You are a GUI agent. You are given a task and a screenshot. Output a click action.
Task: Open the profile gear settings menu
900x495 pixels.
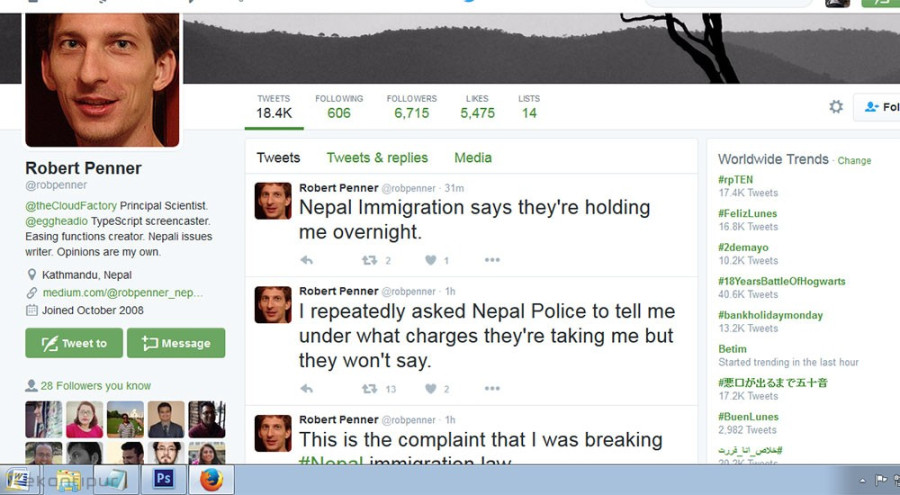(836, 107)
